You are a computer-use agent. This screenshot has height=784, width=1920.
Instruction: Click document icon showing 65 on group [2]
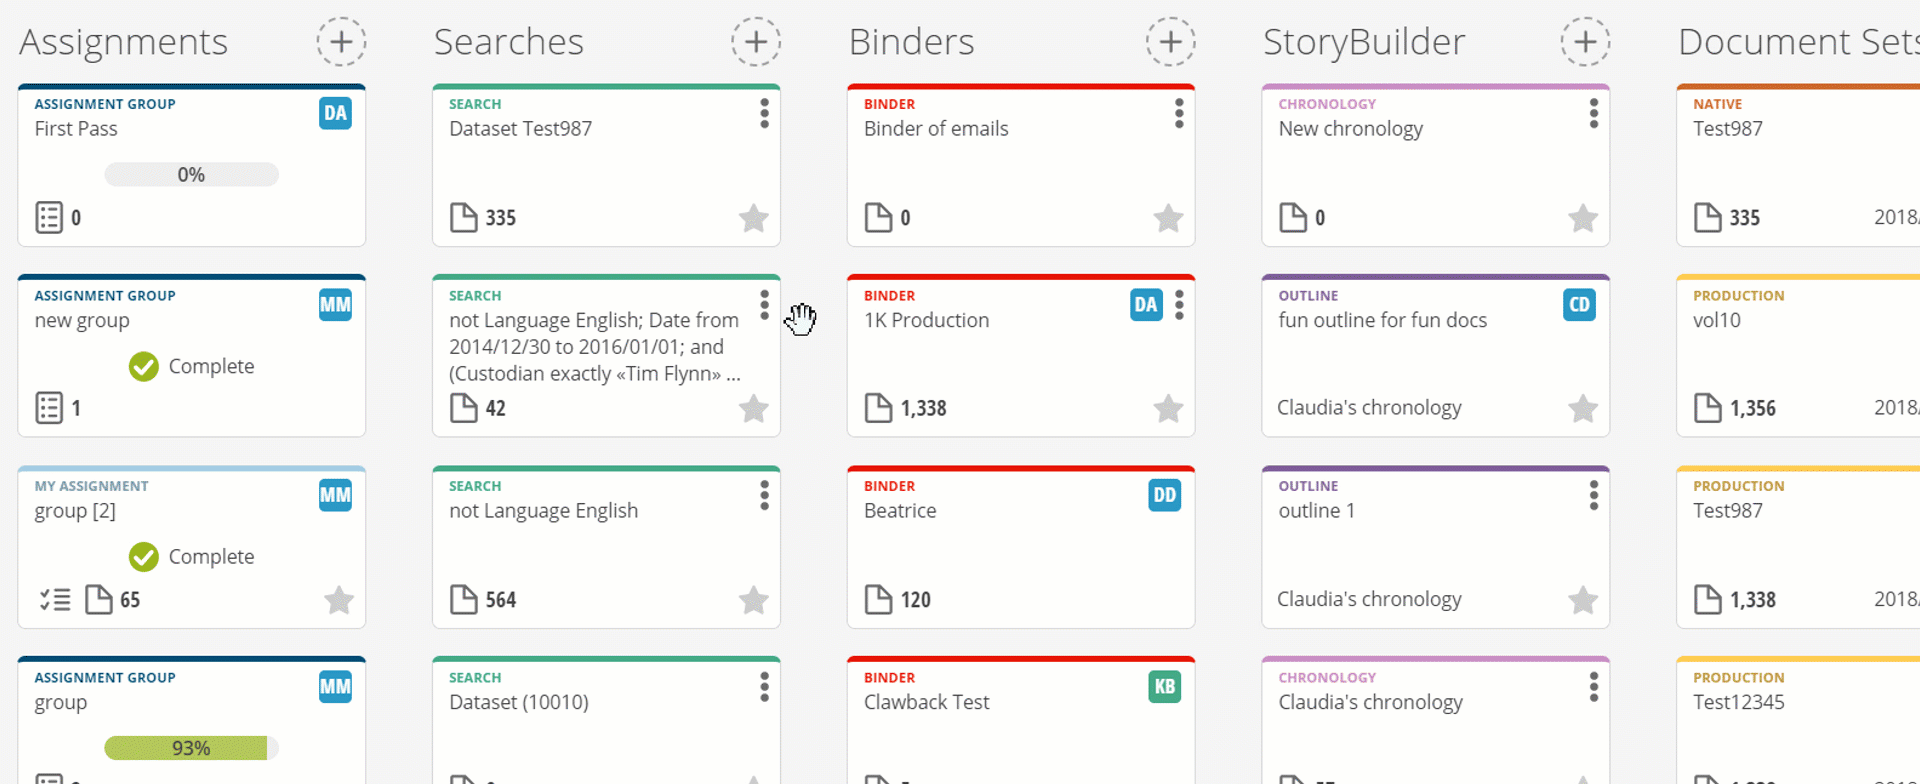coord(98,600)
